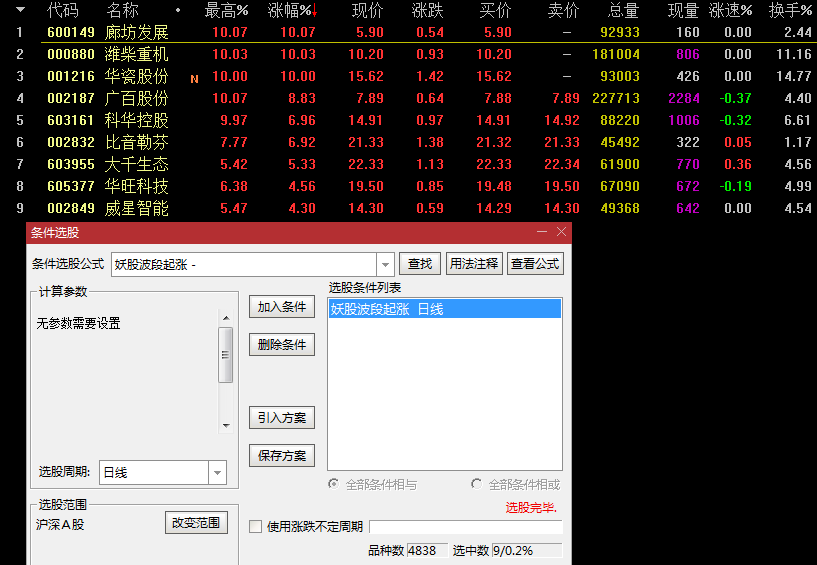Click the parameter panel scroll down arrow
This screenshot has height=565, width=817.
(226, 425)
